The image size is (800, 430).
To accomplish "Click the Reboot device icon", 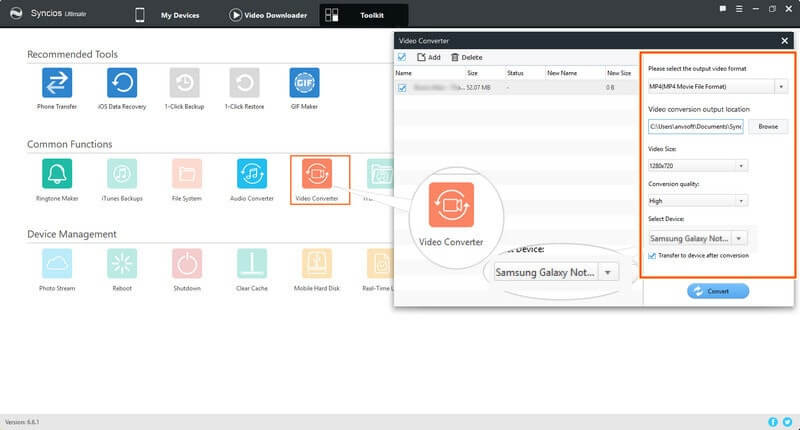I will pos(122,263).
